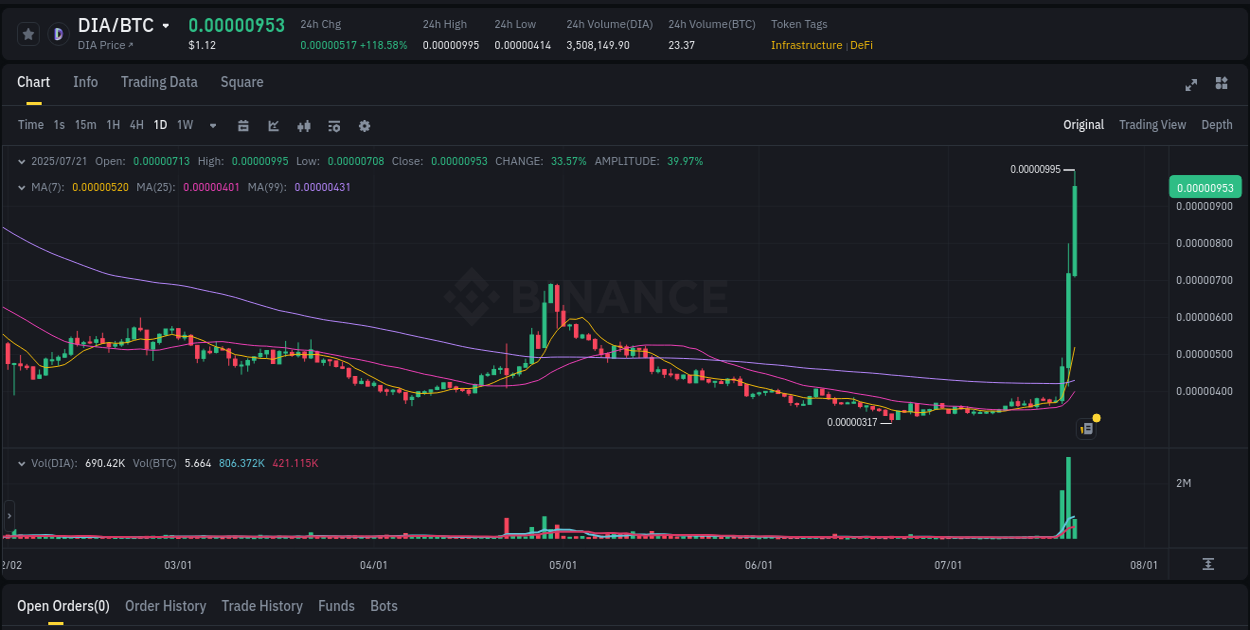Open chart settings with the gear icon
Screen dimensions: 1250x630
point(364,126)
